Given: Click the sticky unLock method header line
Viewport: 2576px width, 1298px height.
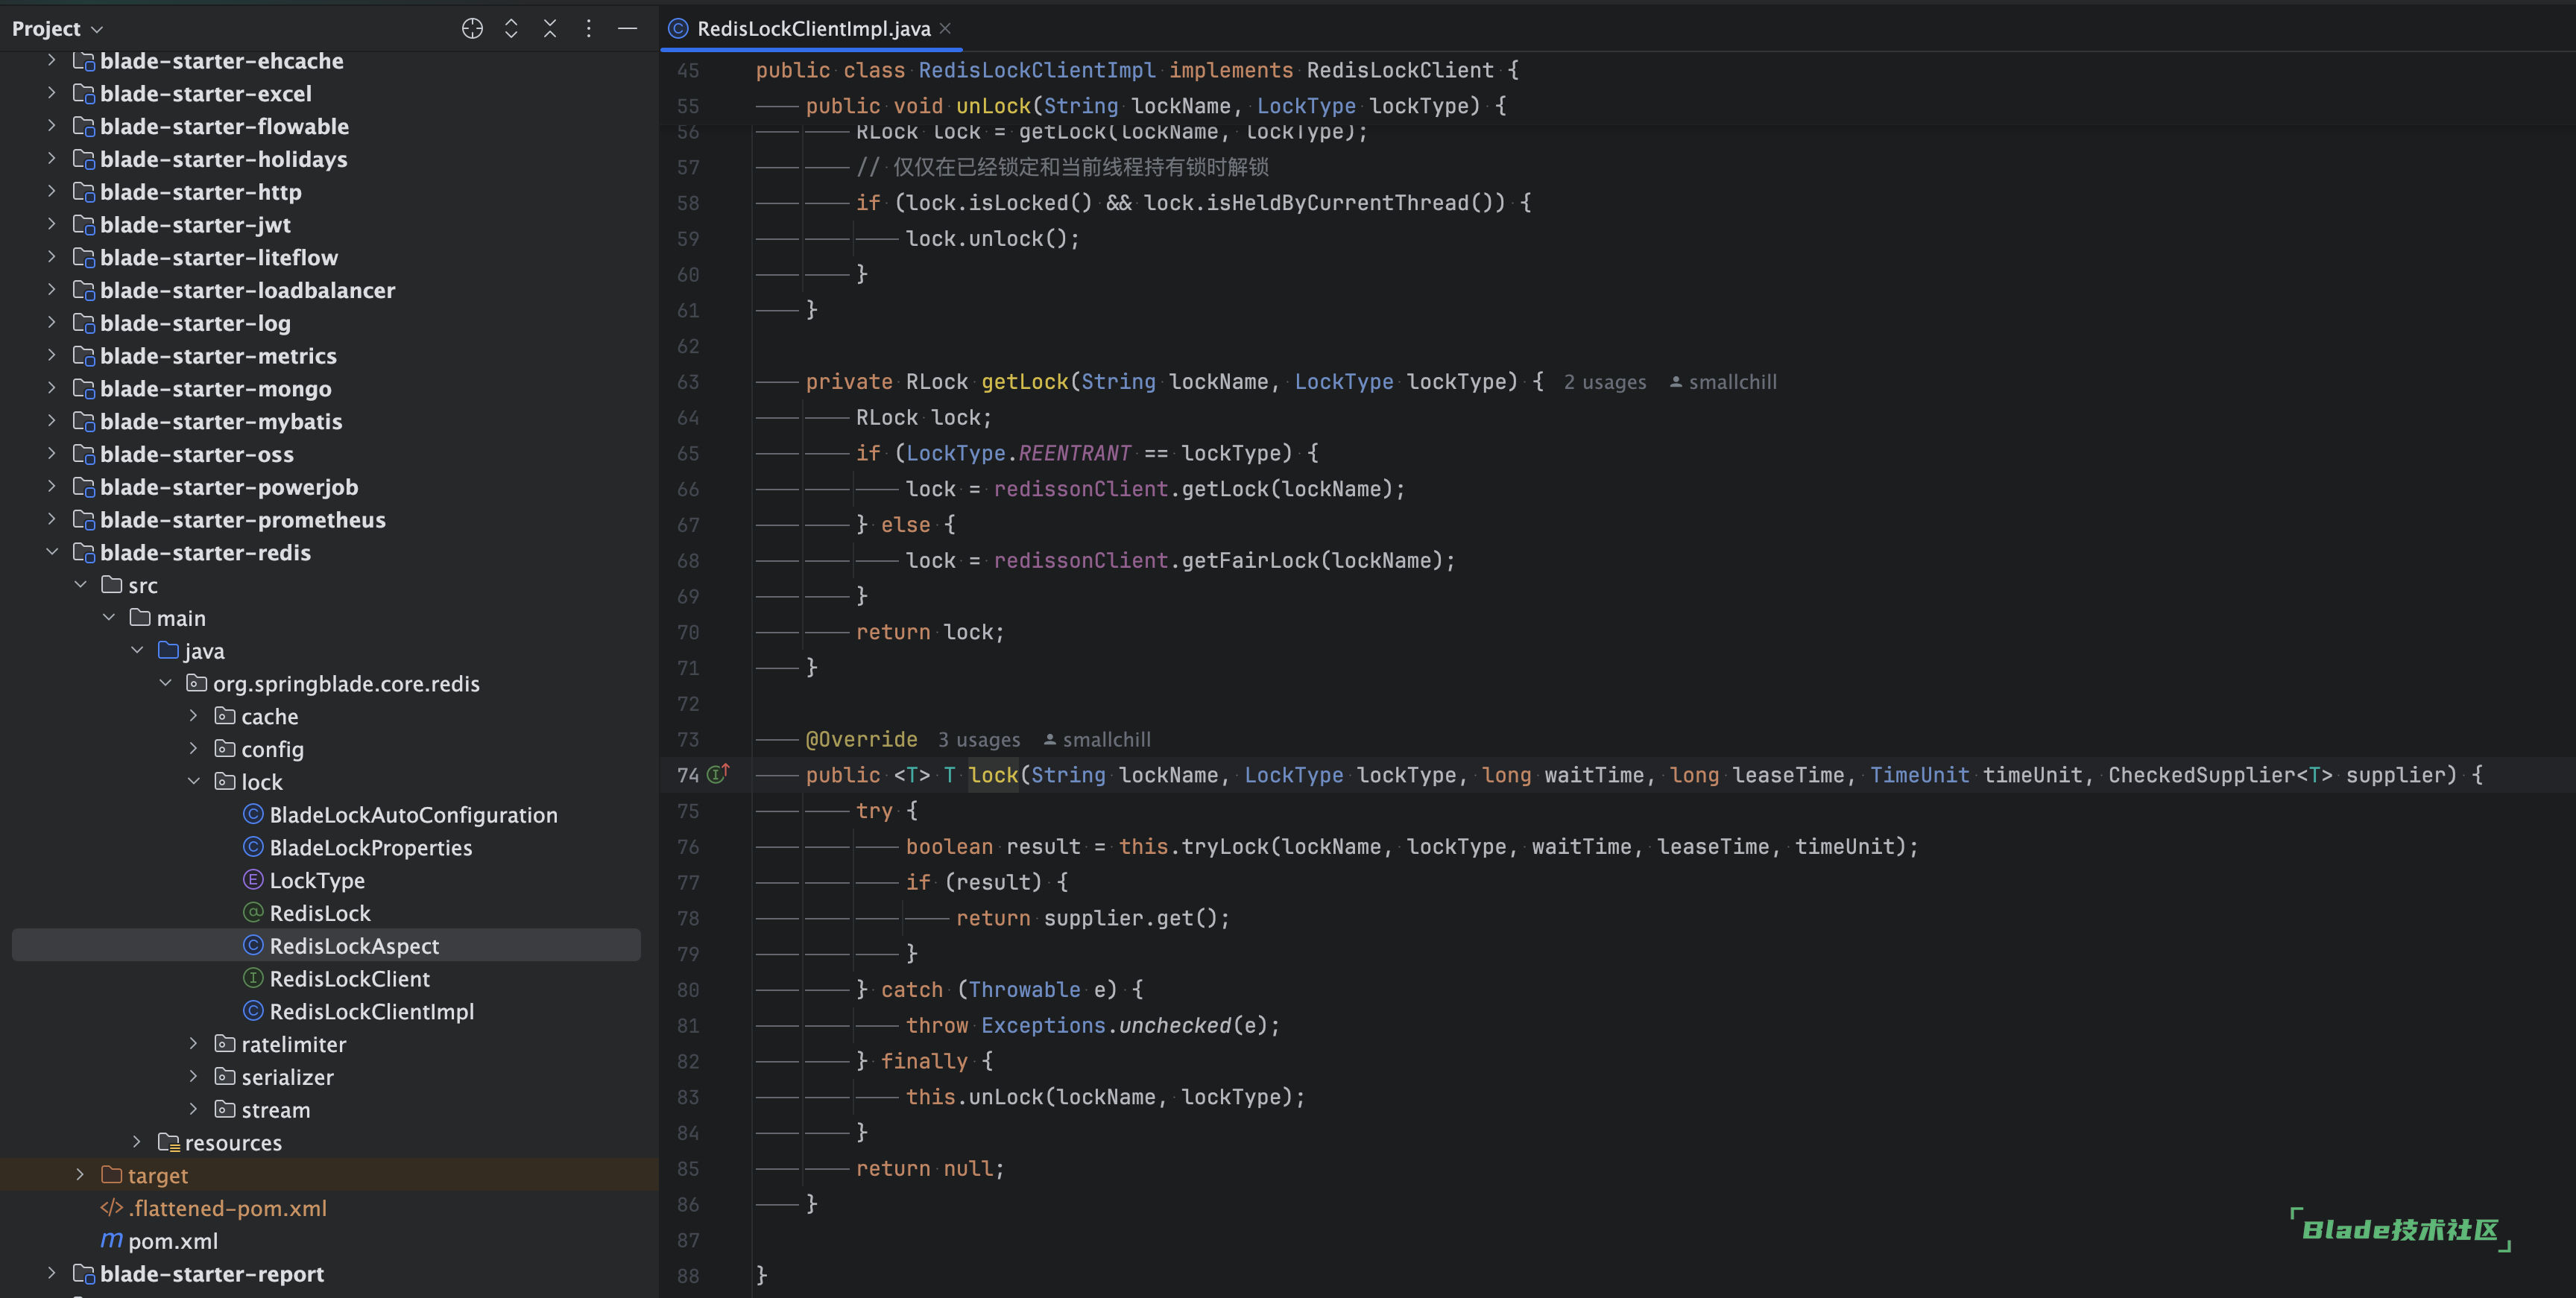Looking at the screenshot, I should tap(1156, 106).
